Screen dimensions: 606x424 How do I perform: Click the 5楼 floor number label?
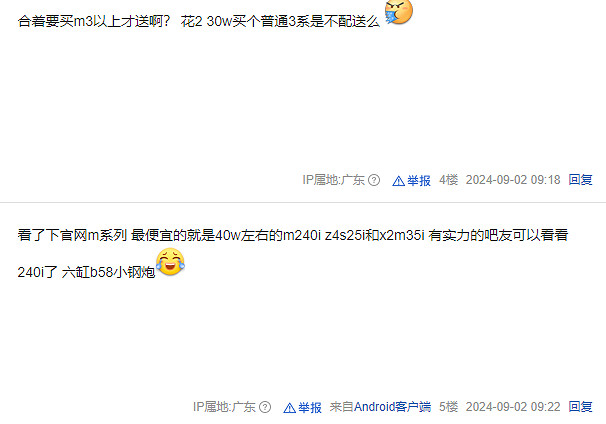[x=448, y=407]
